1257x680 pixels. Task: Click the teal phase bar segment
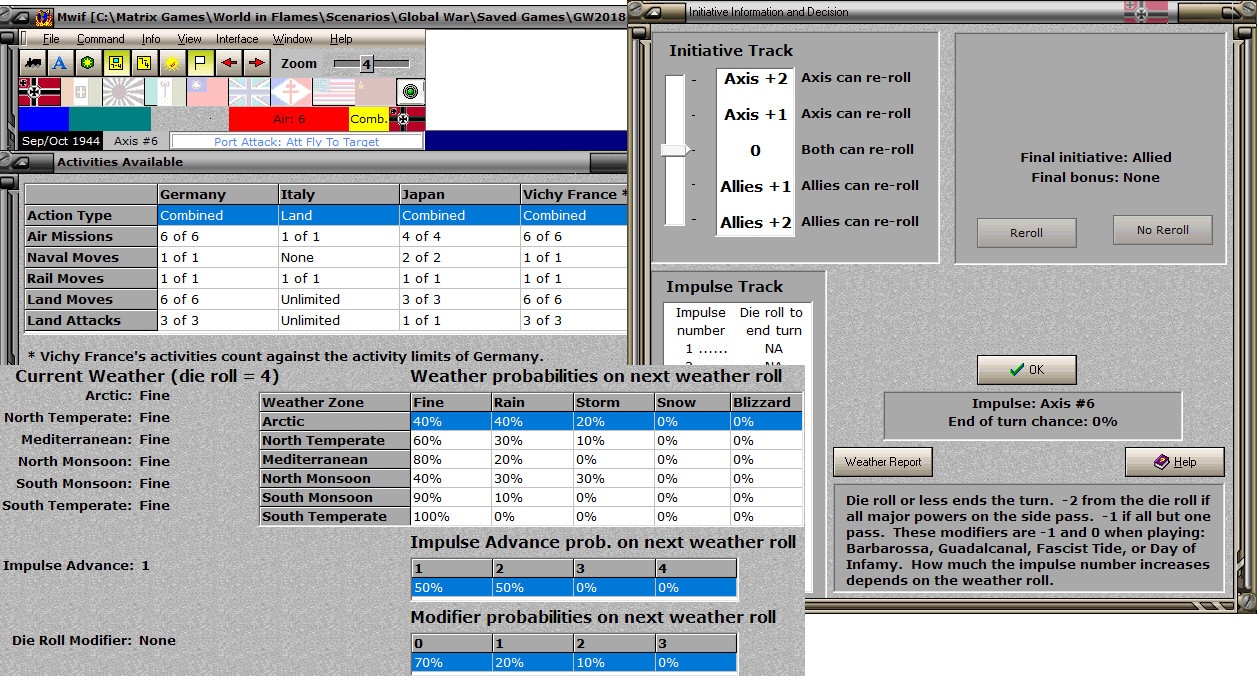(x=110, y=119)
